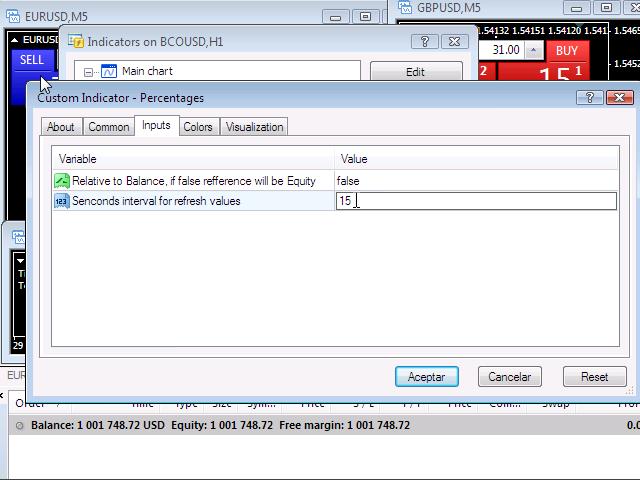Click the GBPUSD,M5 chart window icon
Image resolution: width=640 pixels, height=480 pixels.
point(405,7)
